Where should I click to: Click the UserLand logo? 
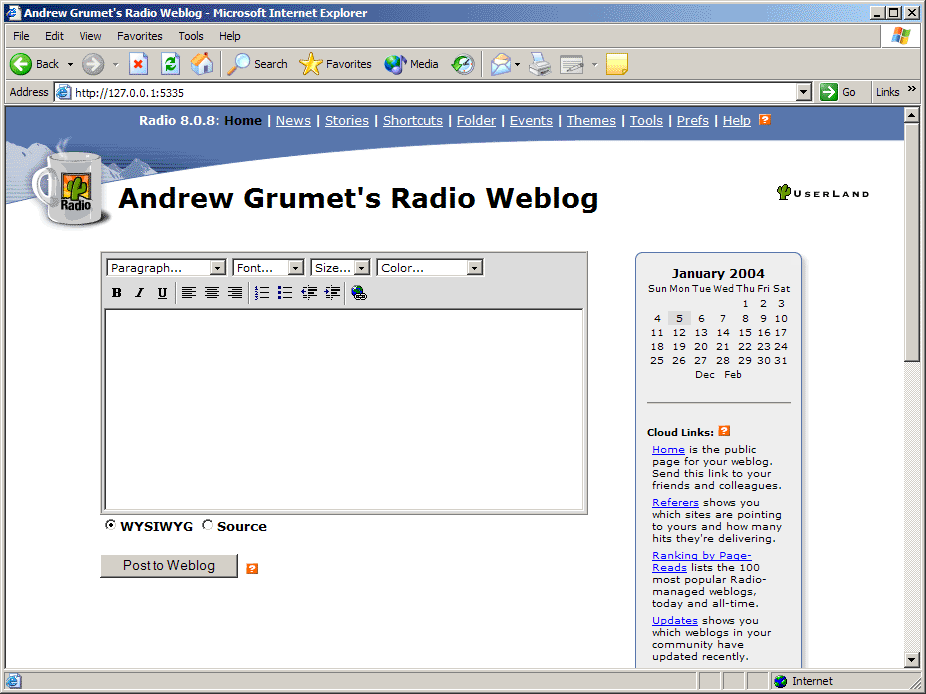823,193
